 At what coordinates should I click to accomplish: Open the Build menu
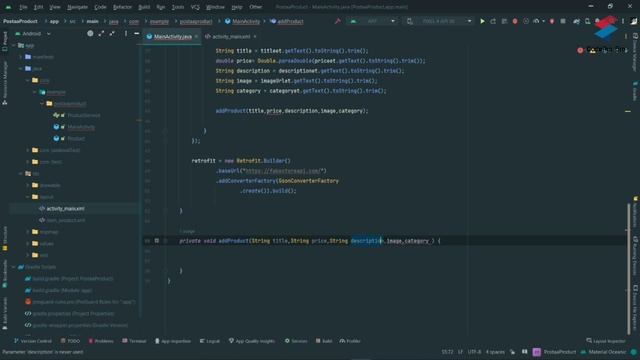pos(144,7)
